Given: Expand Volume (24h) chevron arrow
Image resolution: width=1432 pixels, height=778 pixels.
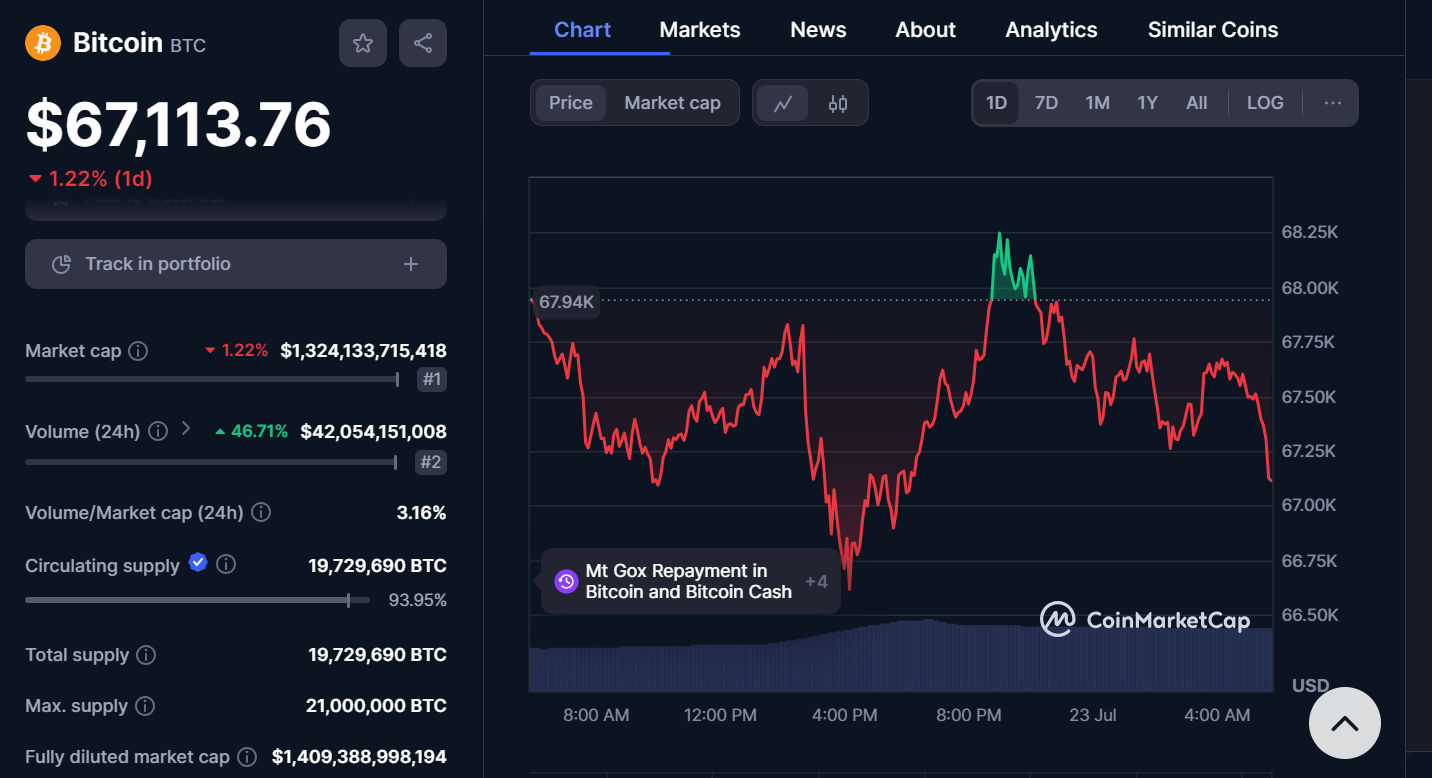Looking at the screenshot, I should [x=186, y=429].
